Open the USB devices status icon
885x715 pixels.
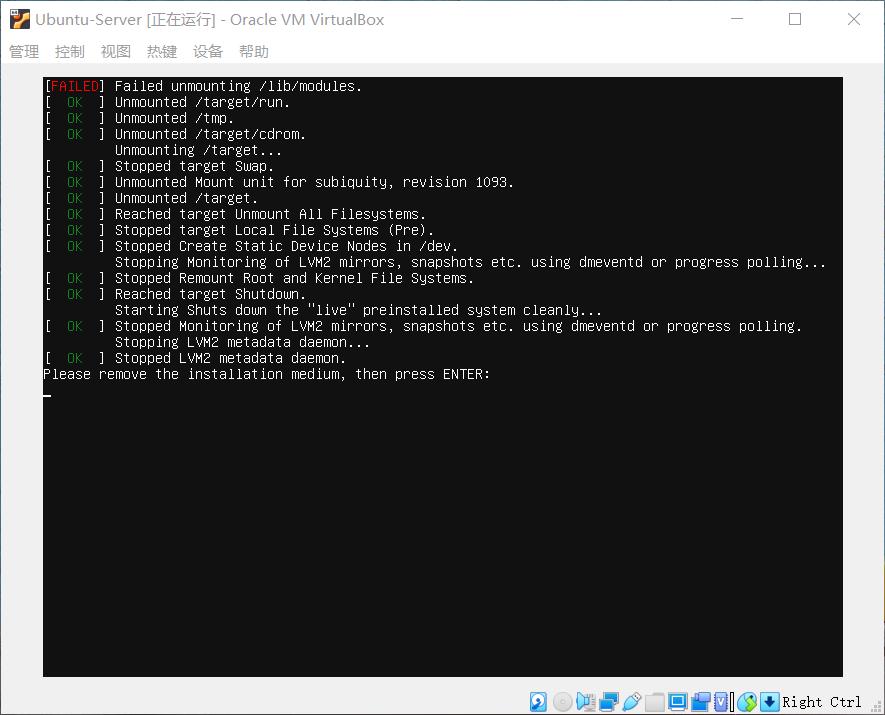coord(633,702)
